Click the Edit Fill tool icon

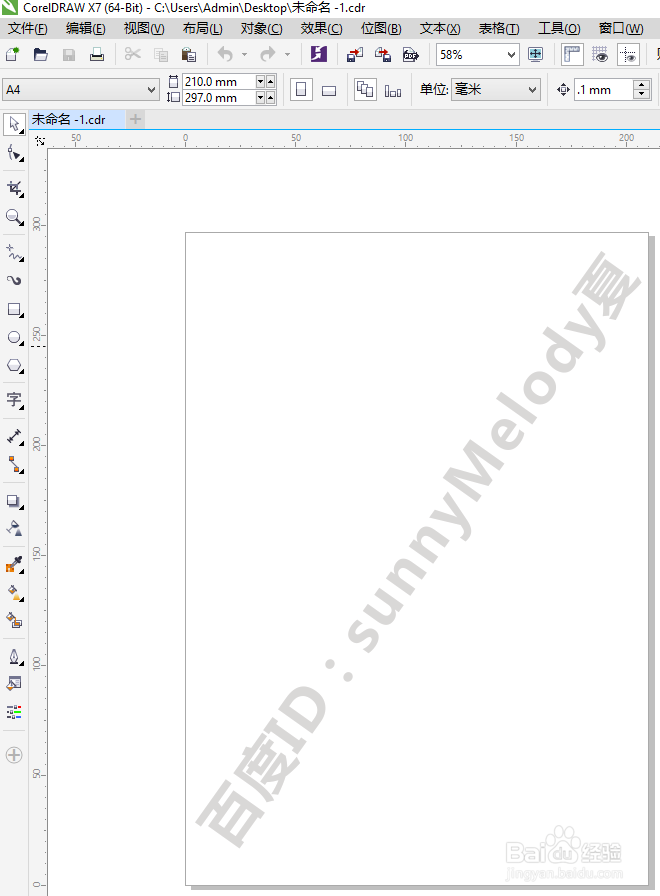pos(14,683)
